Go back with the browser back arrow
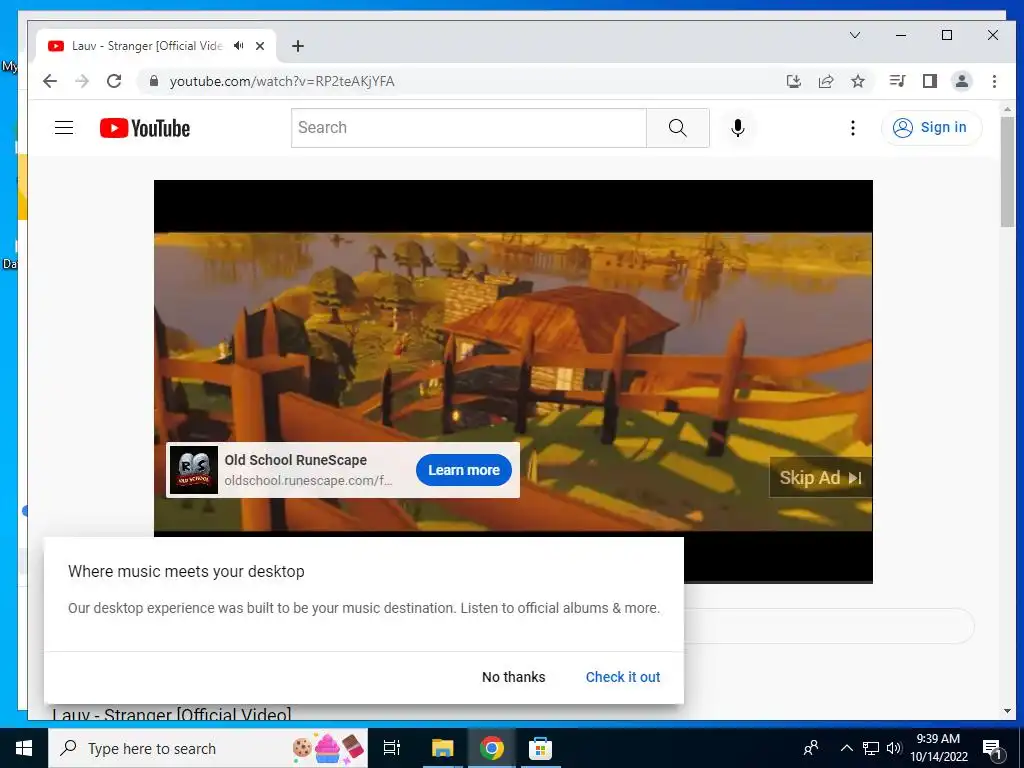Image resolution: width=1024 pixels, height=768 pixels. click(50, 81)
